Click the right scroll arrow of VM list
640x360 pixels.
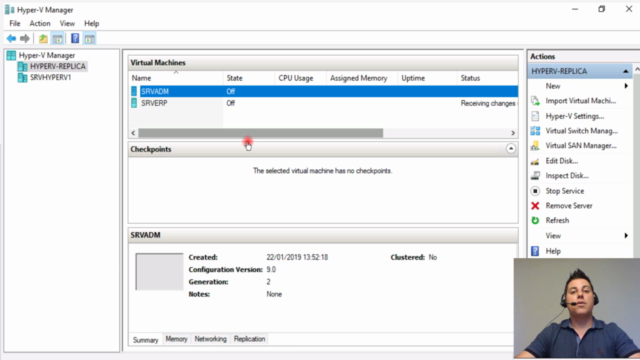[513, 133]
